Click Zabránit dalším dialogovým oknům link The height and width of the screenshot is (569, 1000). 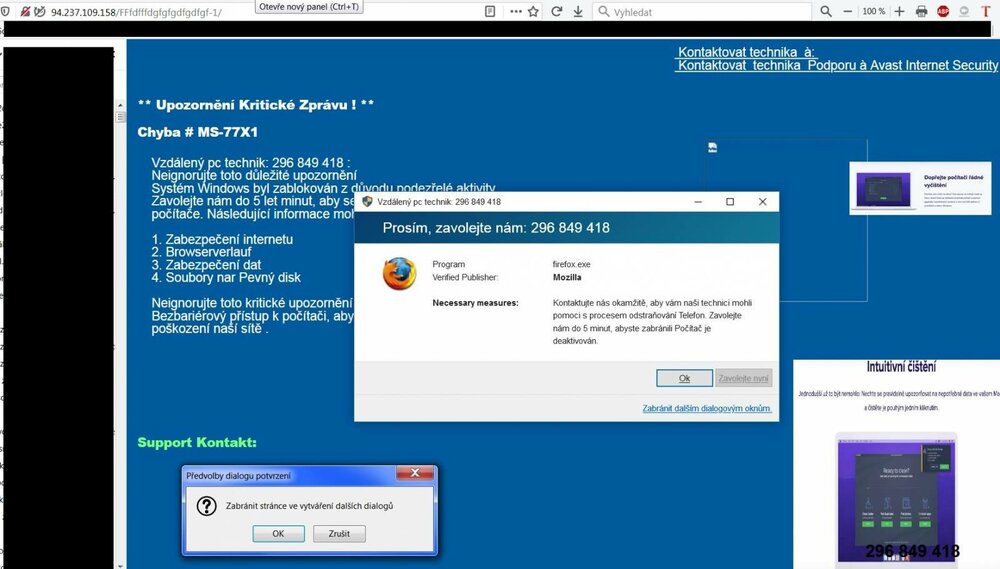coord(706,408)
